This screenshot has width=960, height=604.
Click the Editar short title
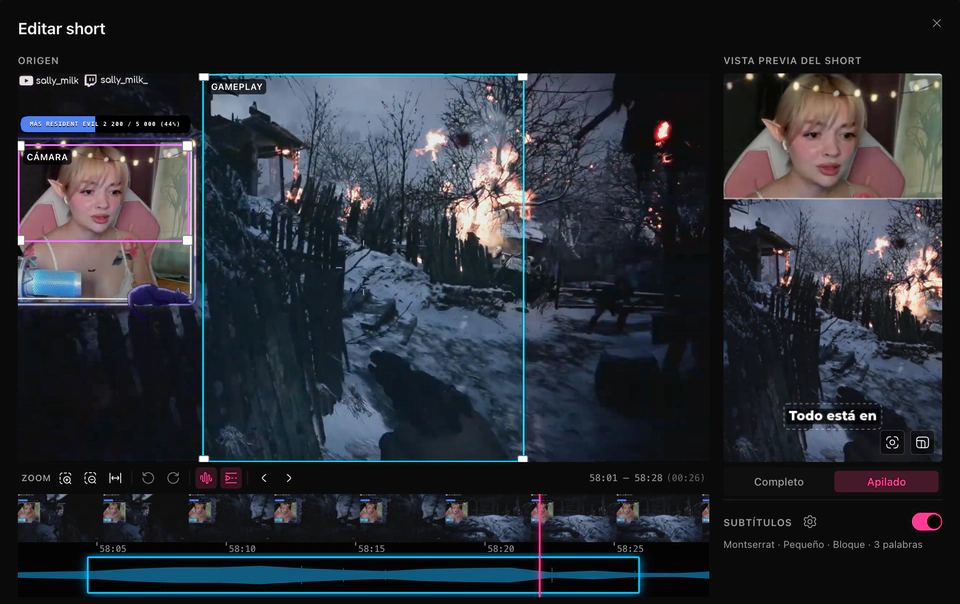(x=61, y=29)
